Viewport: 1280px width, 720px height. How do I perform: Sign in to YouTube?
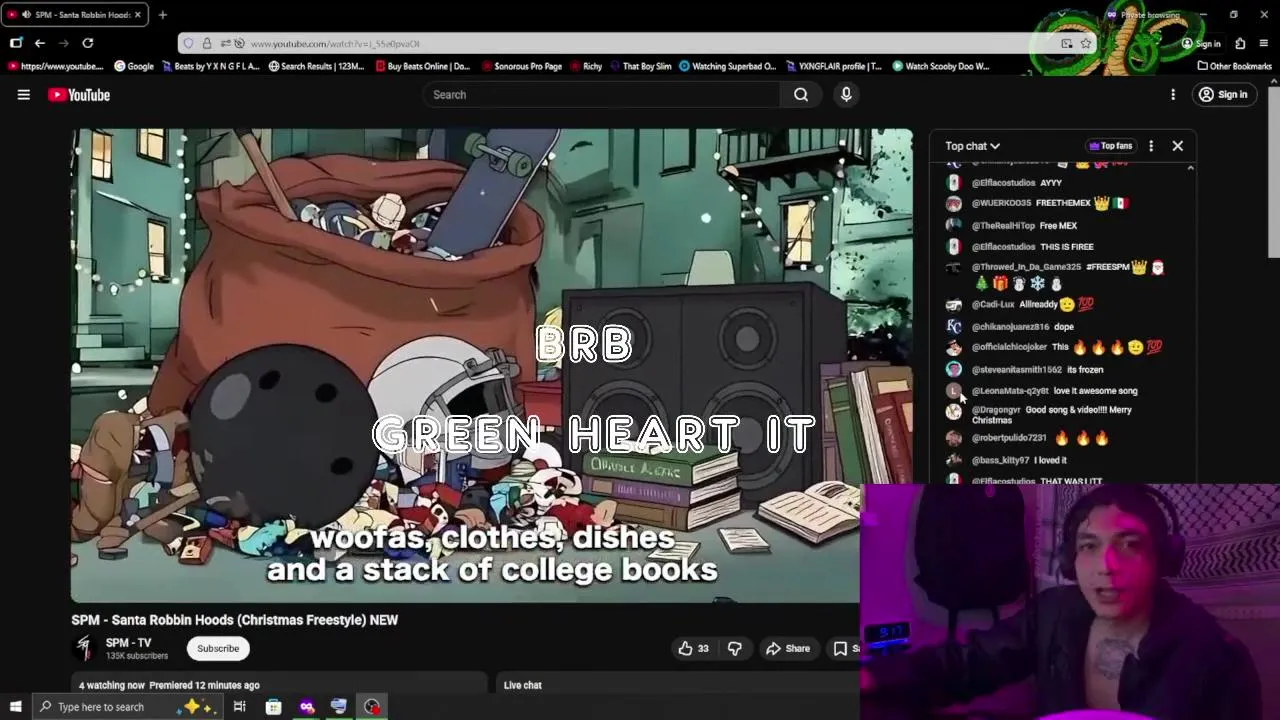(1223, 95)
